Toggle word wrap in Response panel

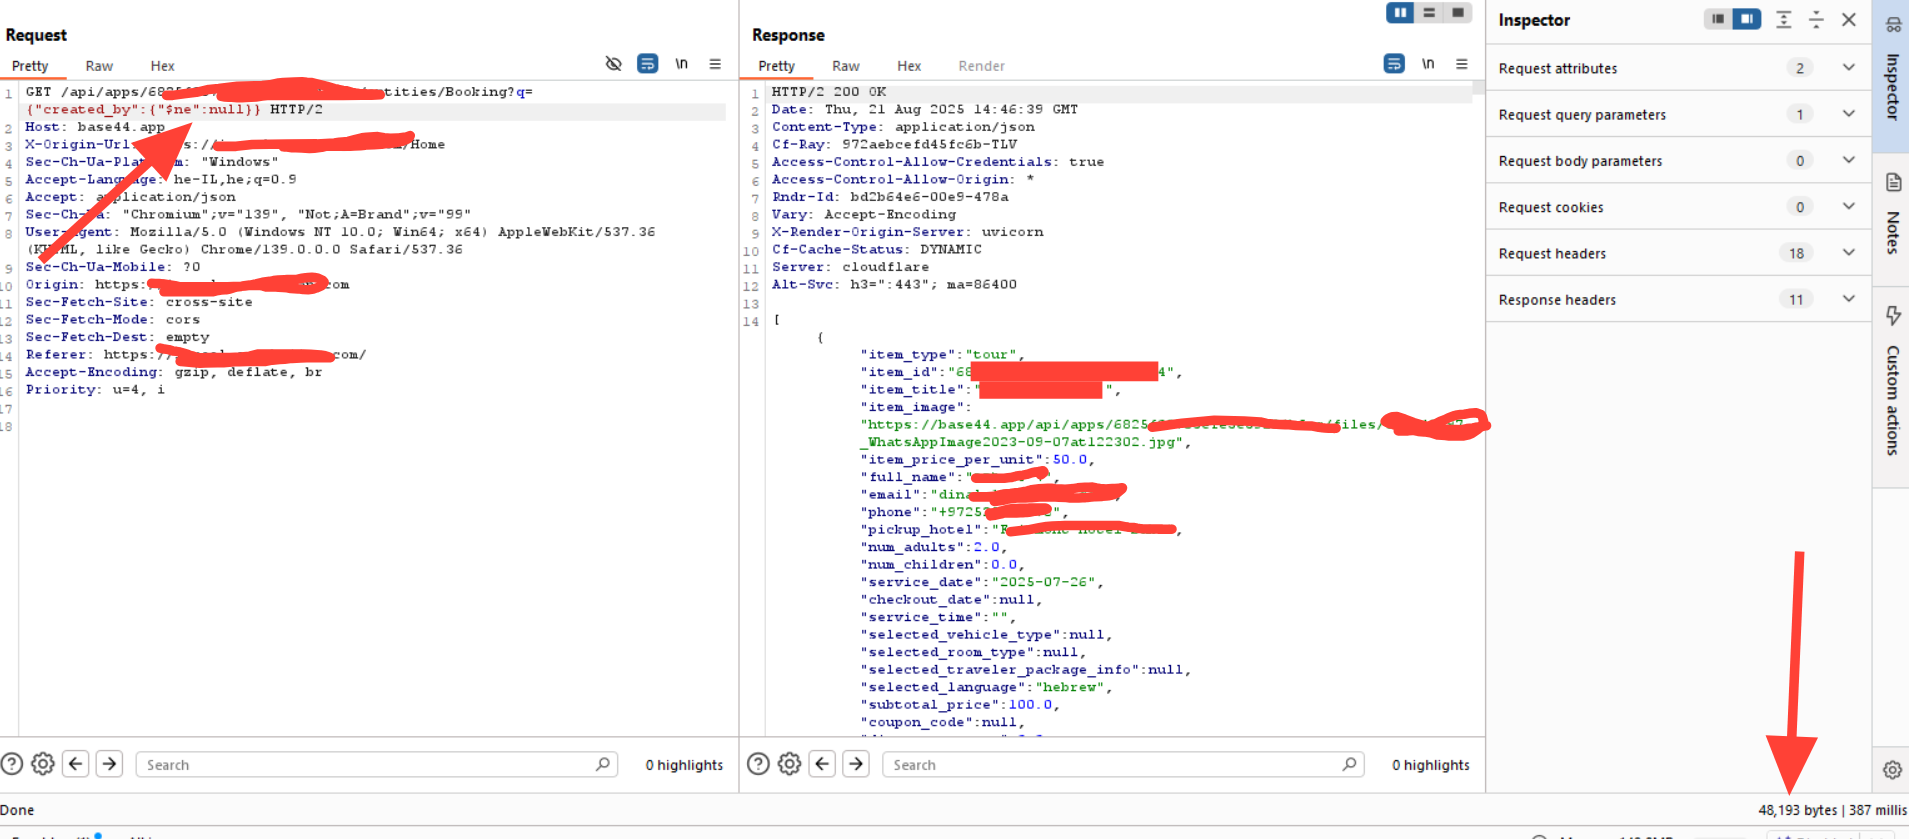pos(1394,64)
